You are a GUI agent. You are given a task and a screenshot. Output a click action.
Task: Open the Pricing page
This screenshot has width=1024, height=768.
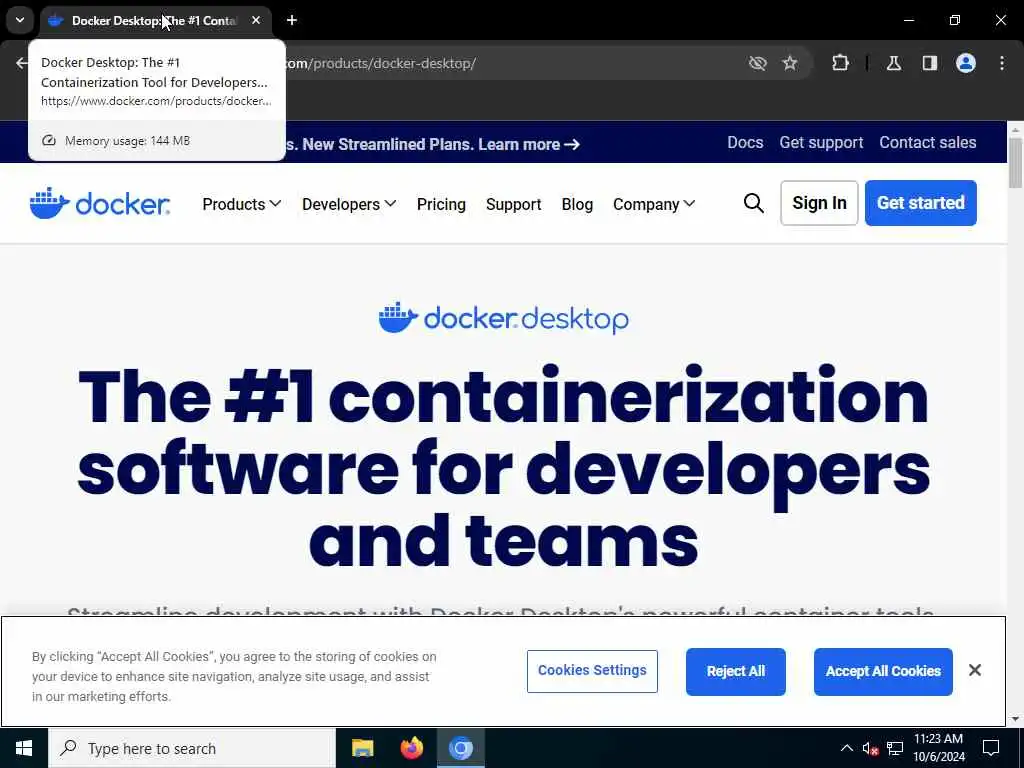[x=441, y=204]
